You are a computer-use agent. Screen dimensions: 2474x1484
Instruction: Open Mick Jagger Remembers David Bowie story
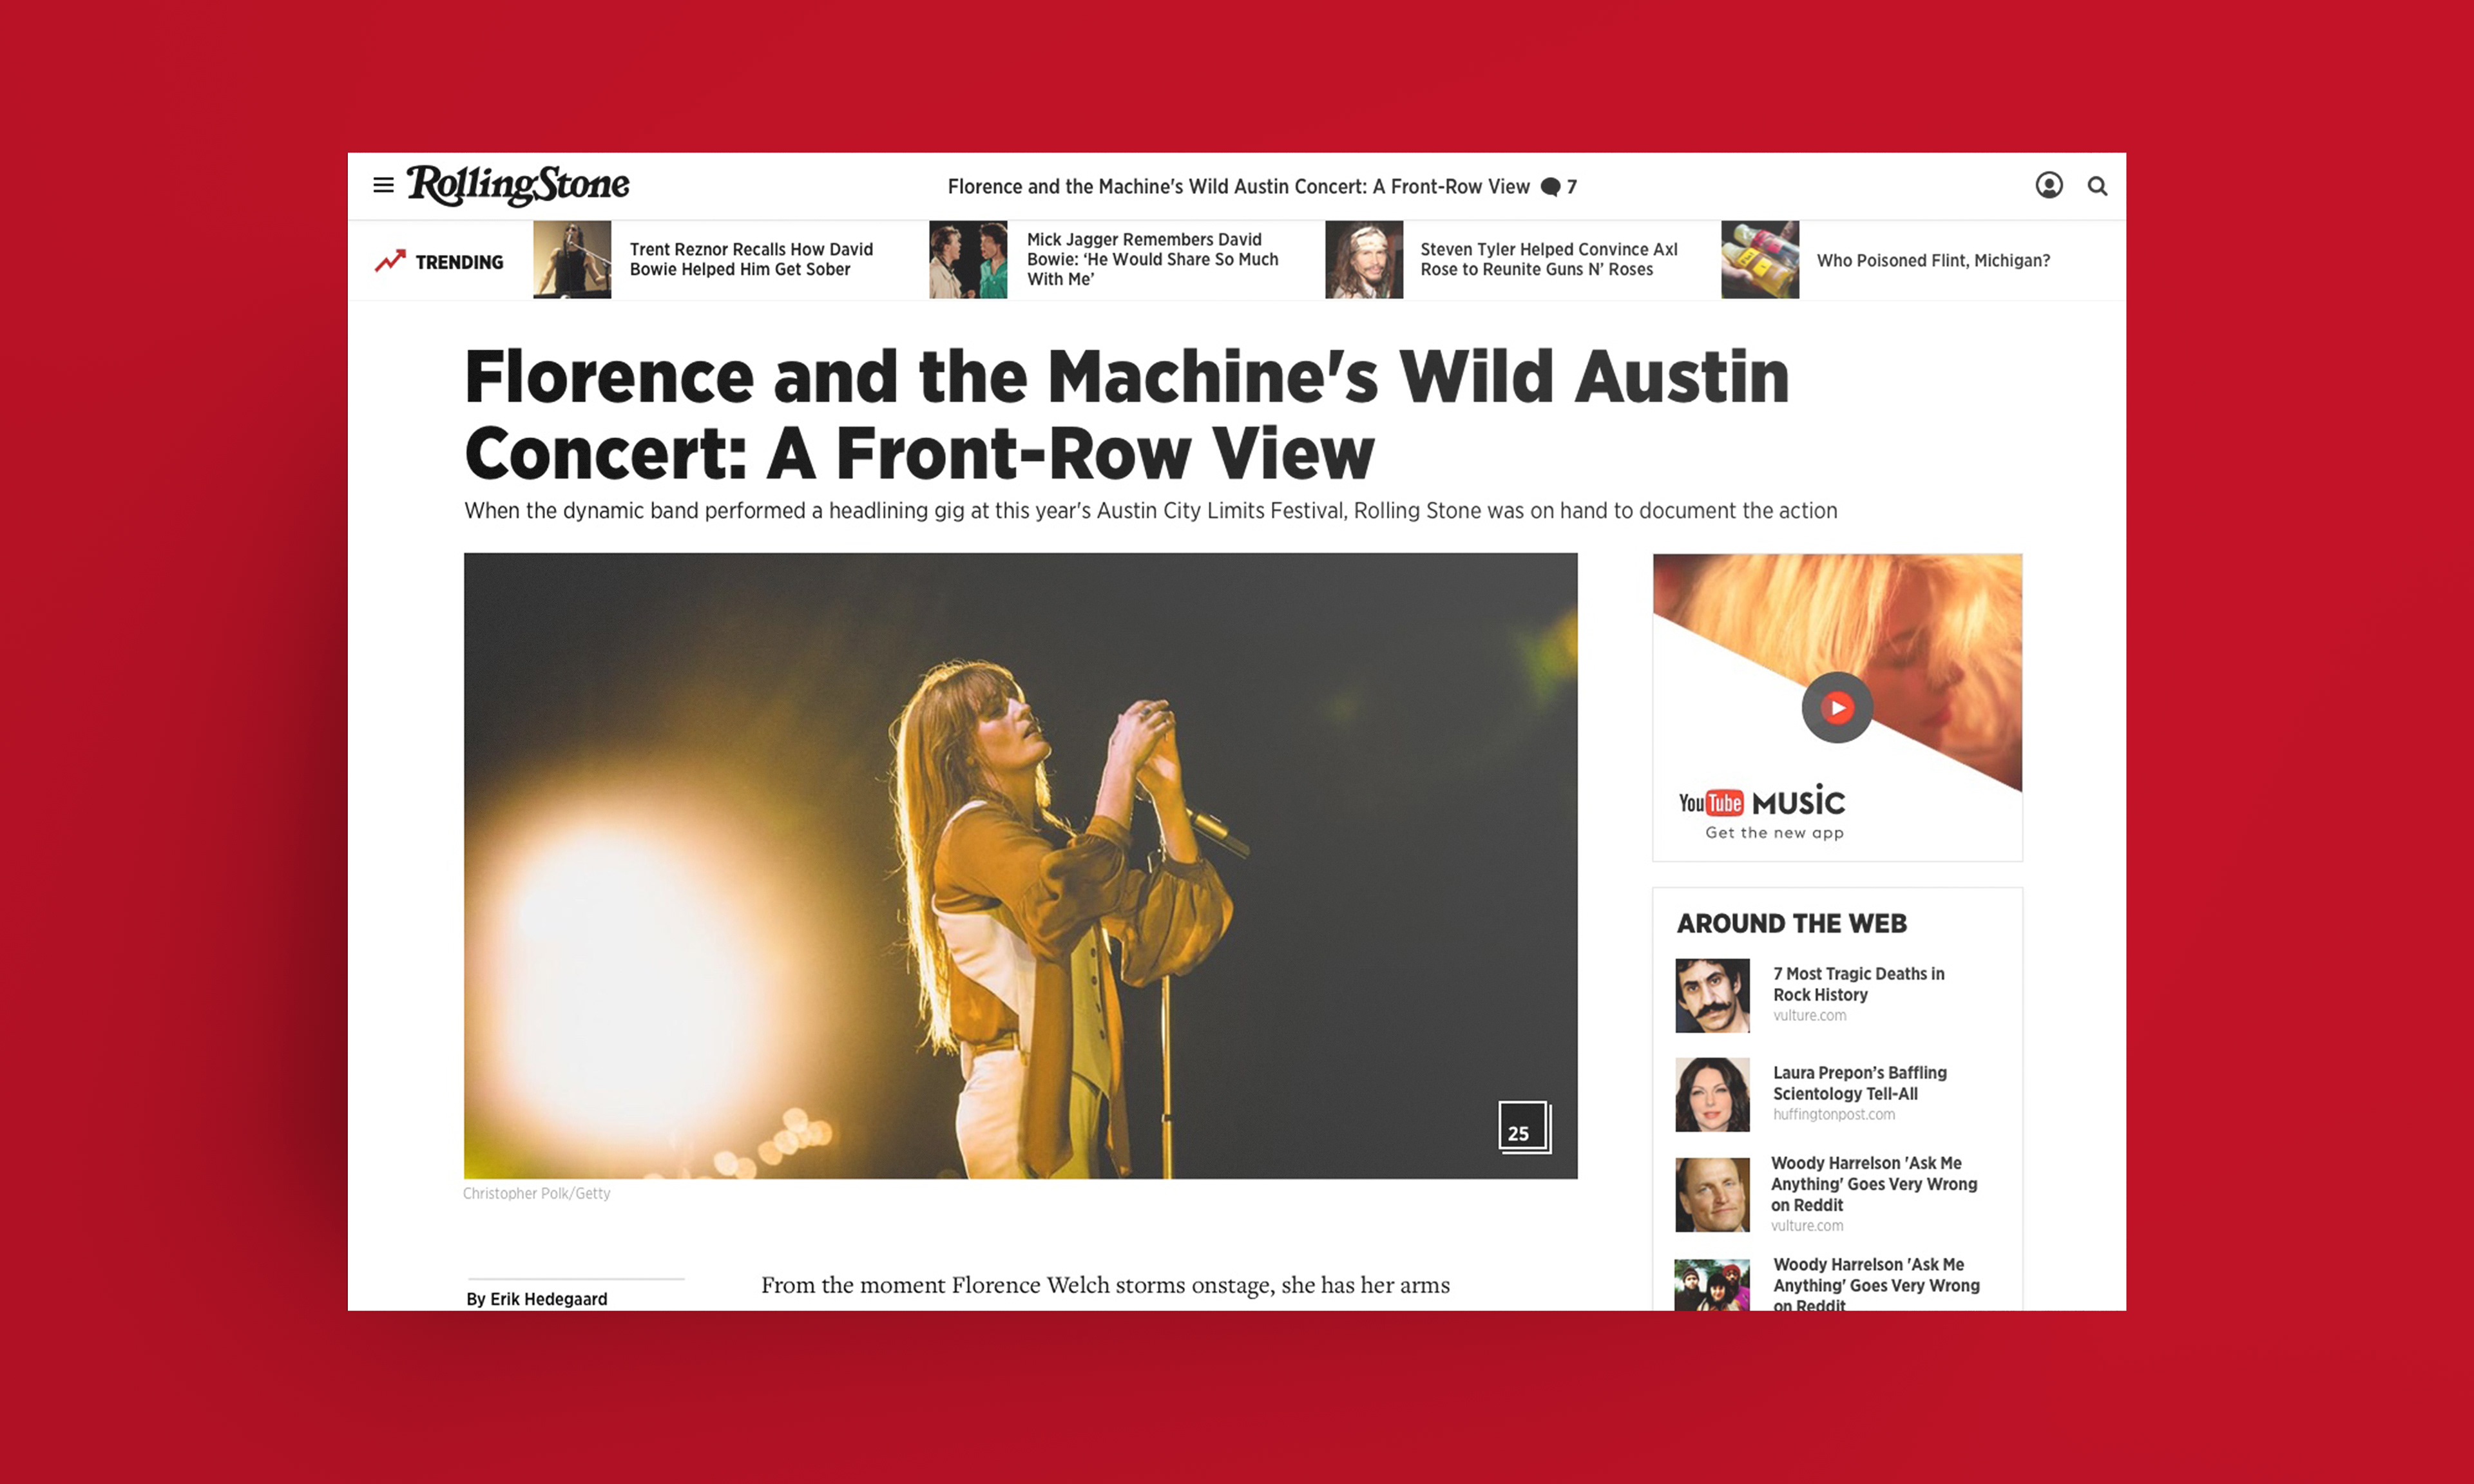tap(1152, 259)
